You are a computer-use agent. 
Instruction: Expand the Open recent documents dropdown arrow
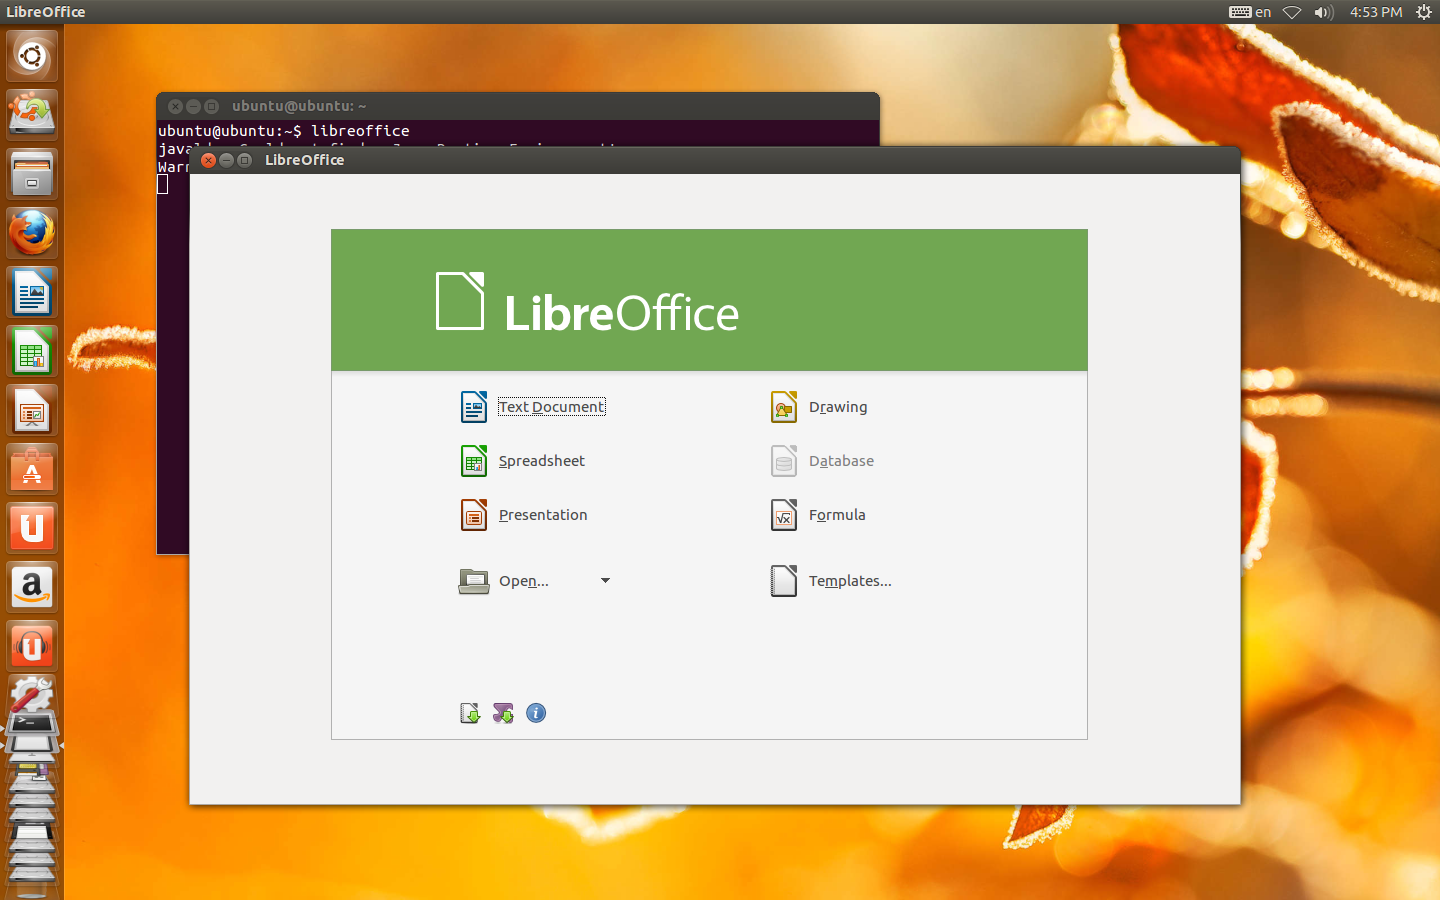[x=605, y=581]
